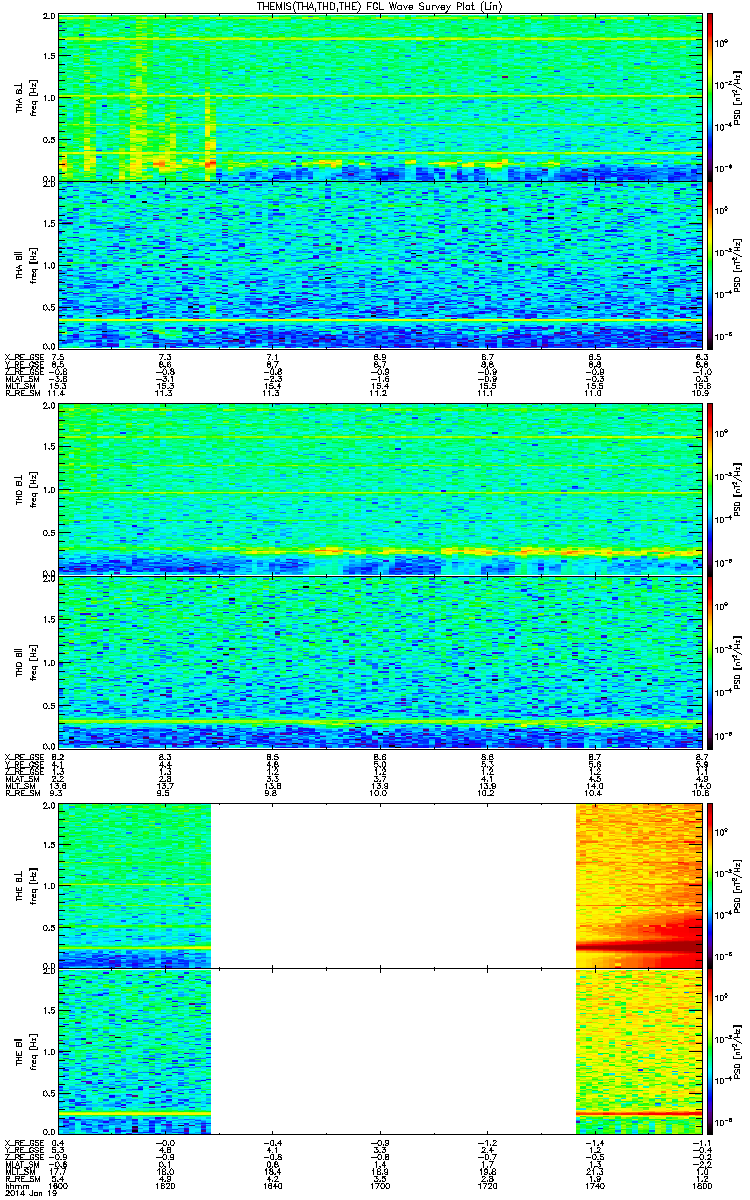Click the 1700 time tick label
The width and height of the screenshot is (750, 1200).
tap(378, 1186)
